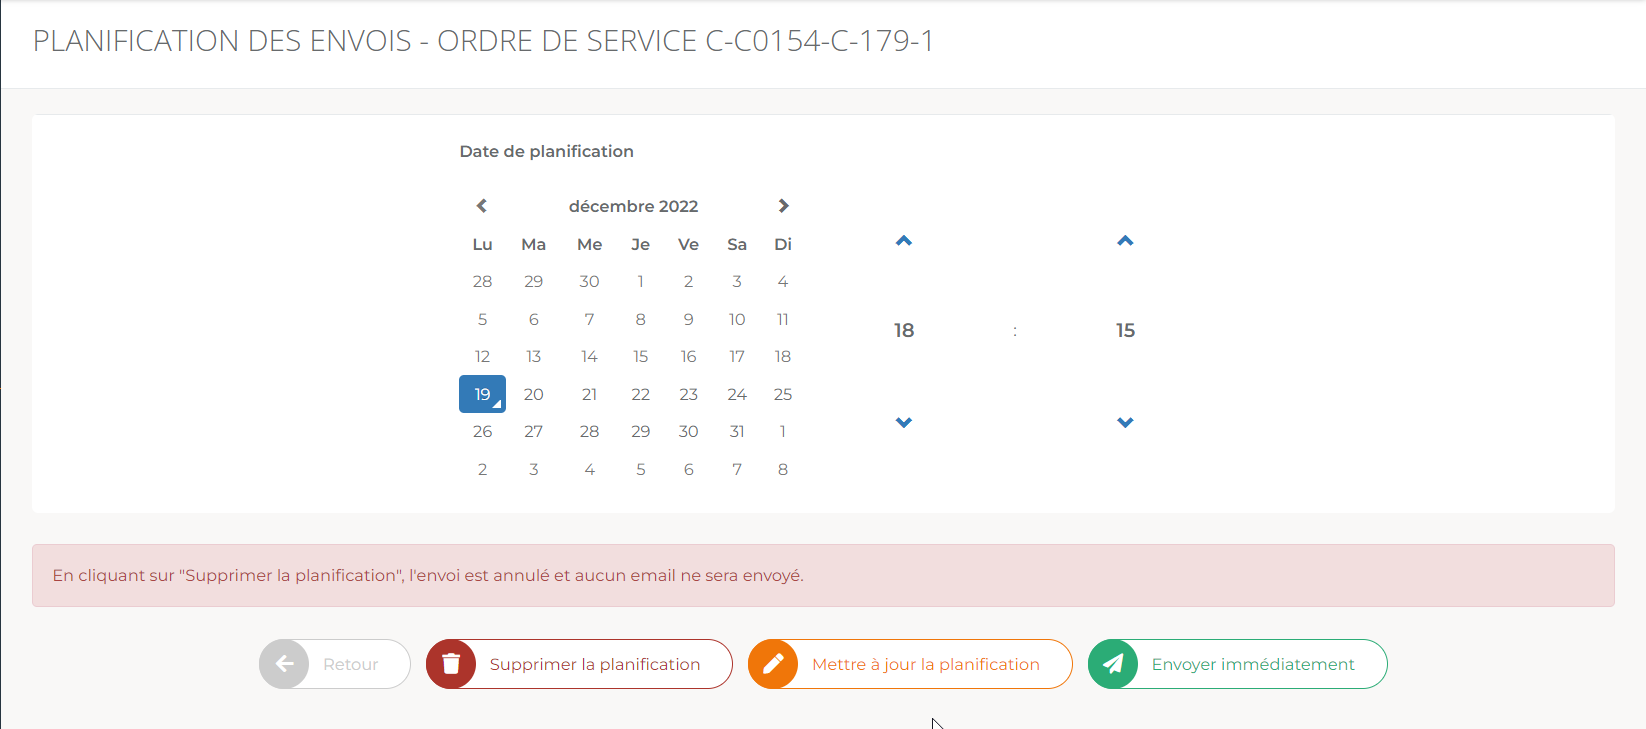Select 11 December date
Screen dimensions: 1646x729
(783, 320)
